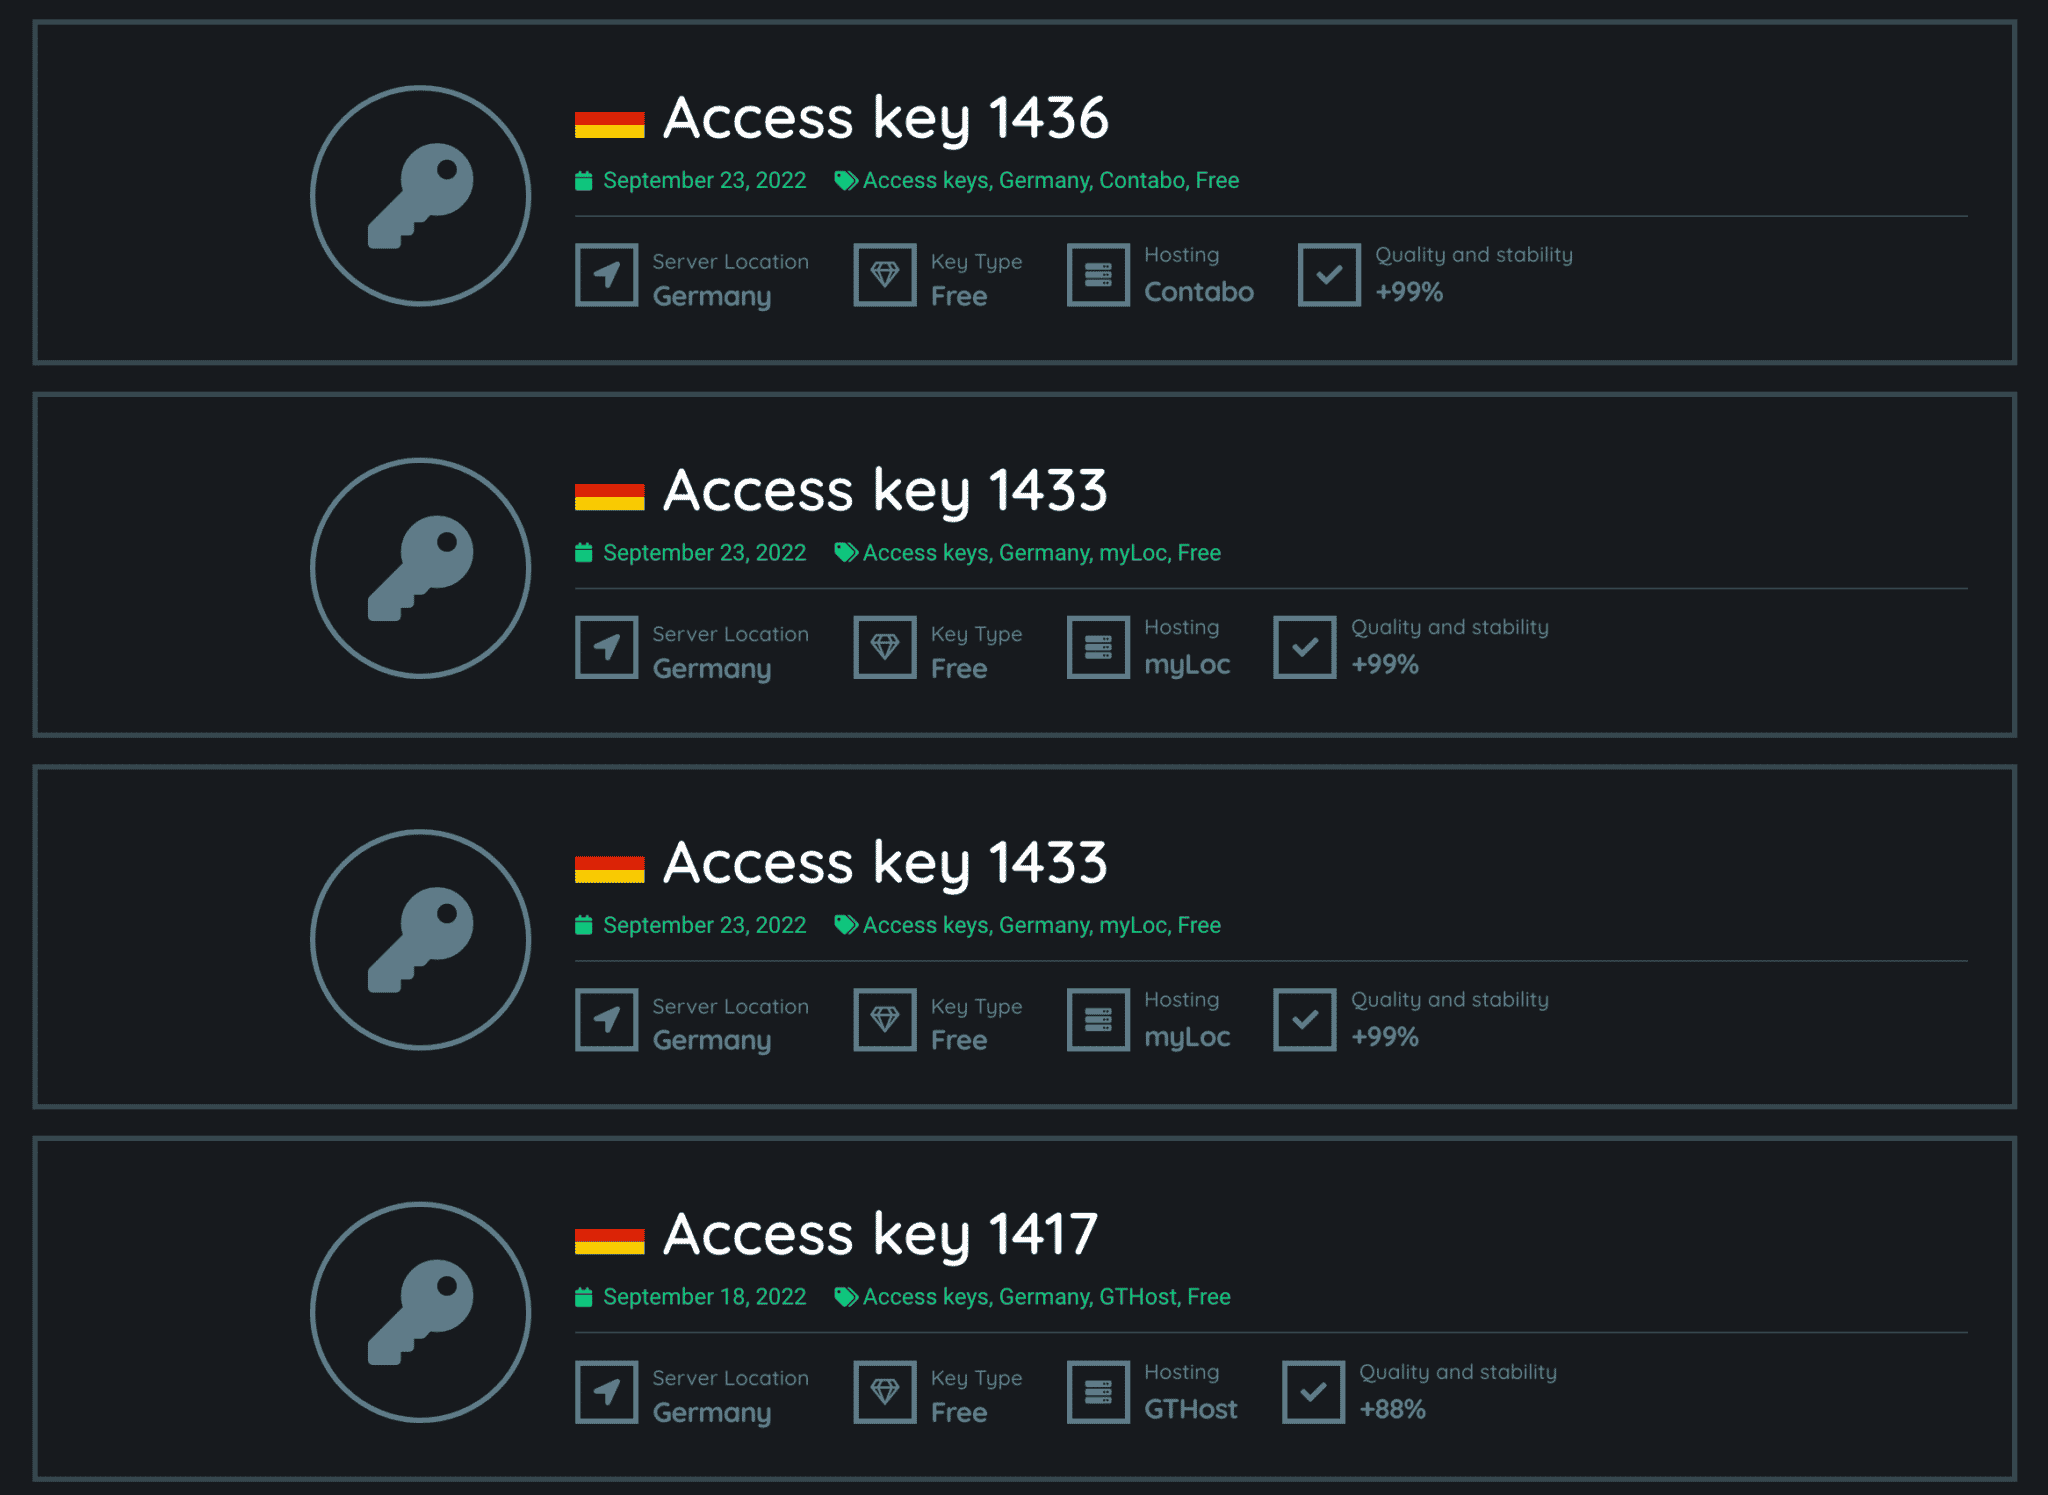The height and width of the screenshot is (1495, 2048).
Task: Select the GTHost tag in key 1417
Action: 1138,1296
